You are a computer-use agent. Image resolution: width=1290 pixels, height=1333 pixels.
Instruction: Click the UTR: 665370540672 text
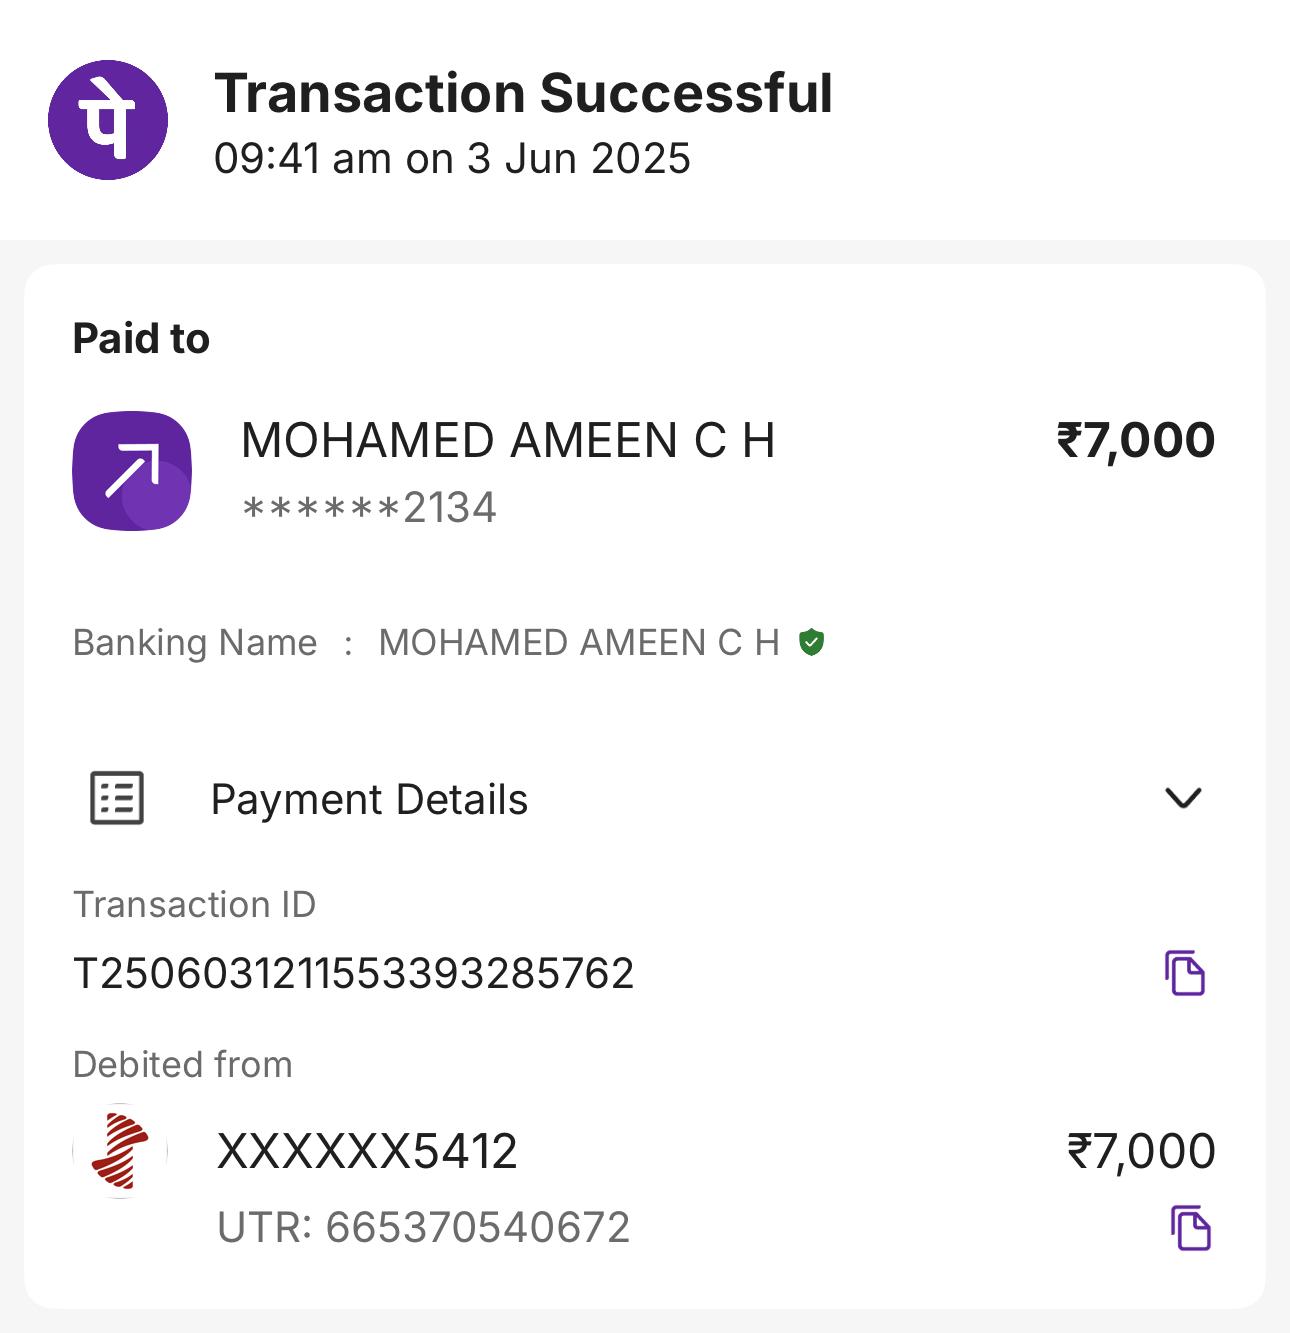[x=424, y=1228]
